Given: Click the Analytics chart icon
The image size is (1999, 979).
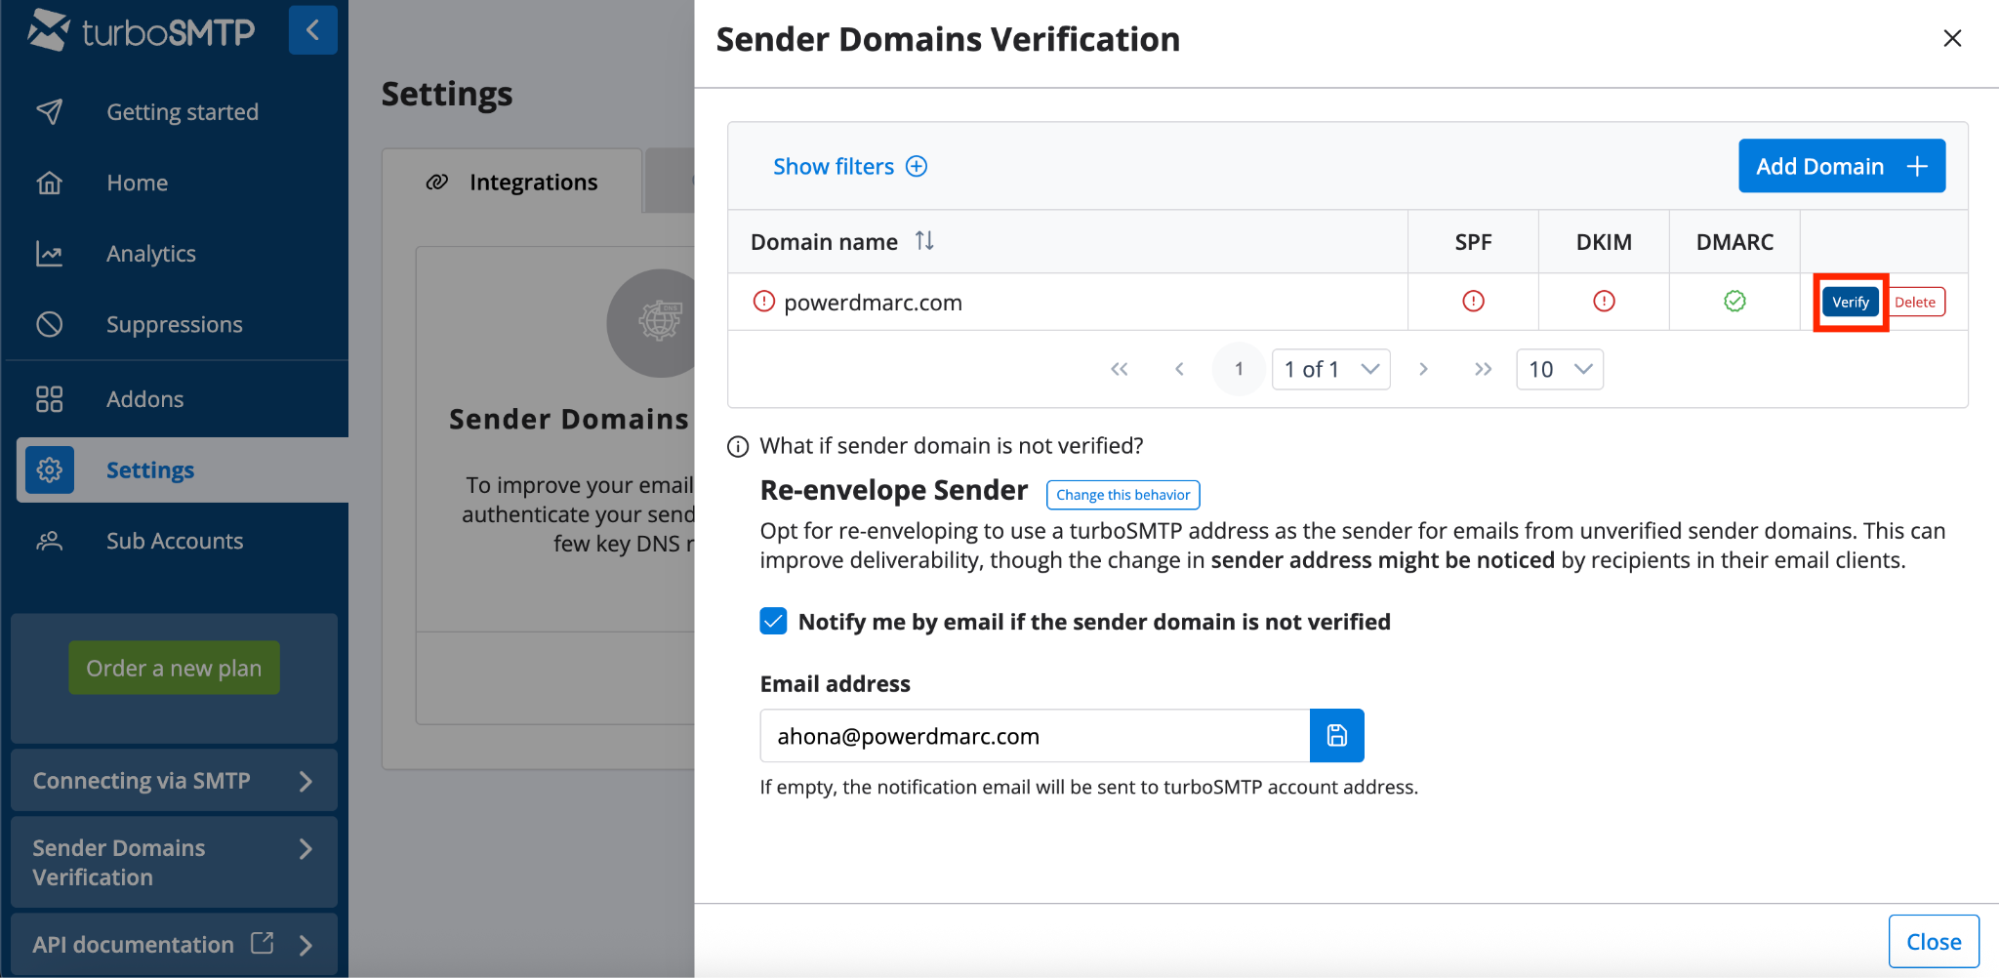Looking at the screenshot, I should [49, 253].
